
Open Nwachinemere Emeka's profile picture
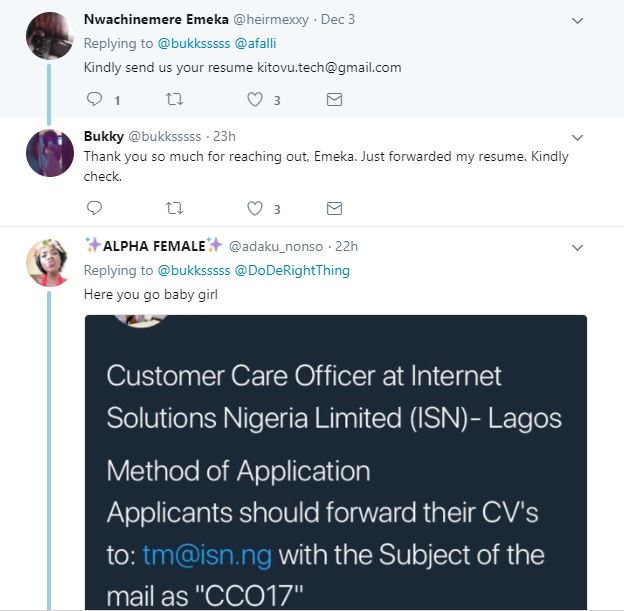49,36
